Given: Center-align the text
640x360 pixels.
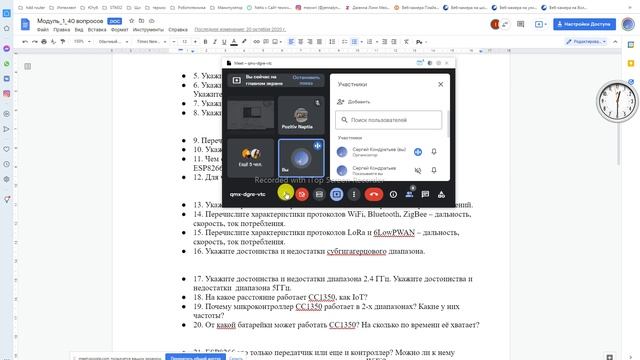Looking at the screenshot, I should pos(300,42).
